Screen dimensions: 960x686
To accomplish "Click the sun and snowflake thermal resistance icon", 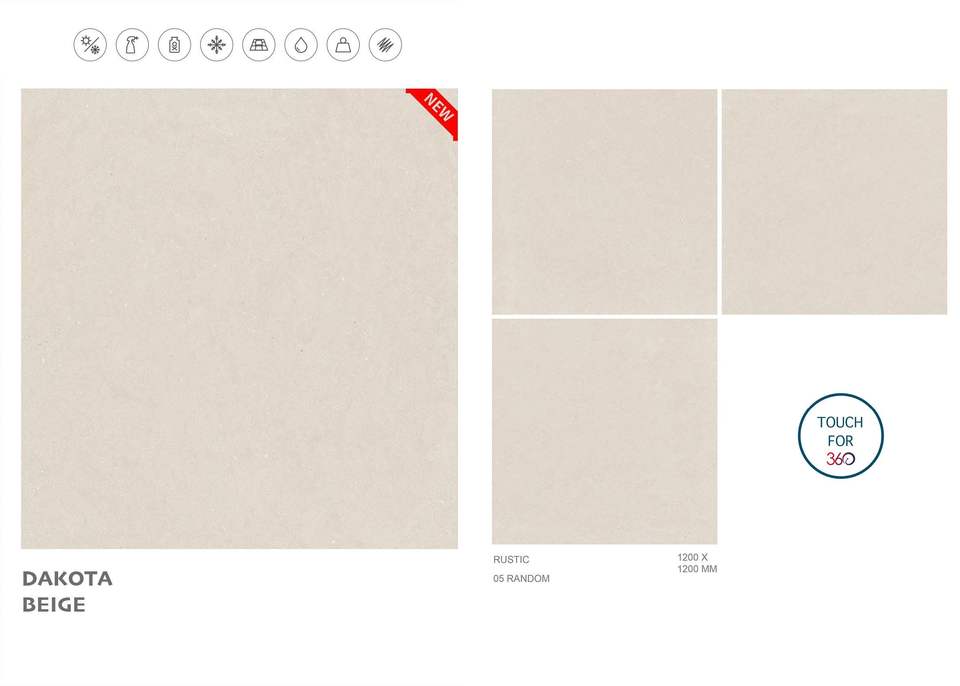I will 90,45.
